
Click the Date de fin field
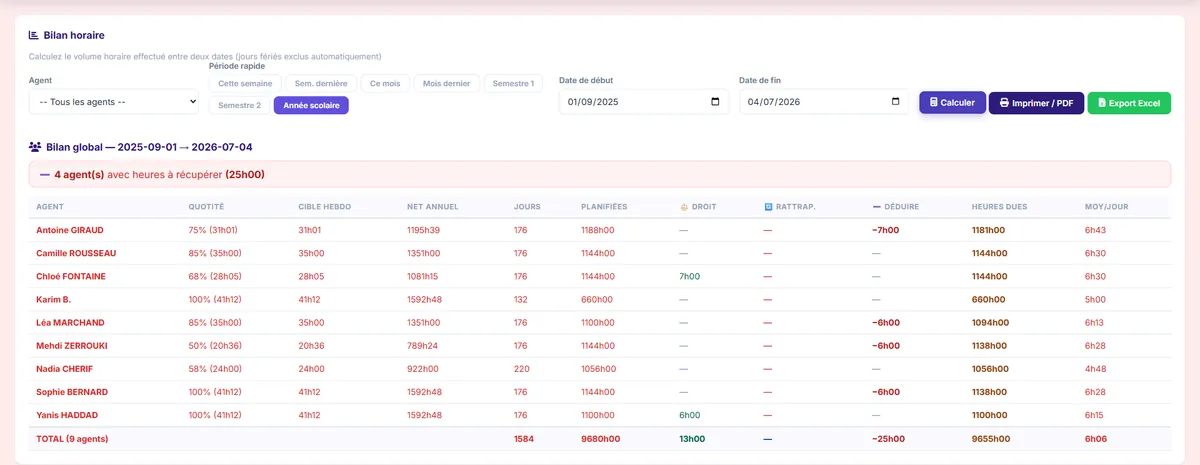(x=824, y=102)
